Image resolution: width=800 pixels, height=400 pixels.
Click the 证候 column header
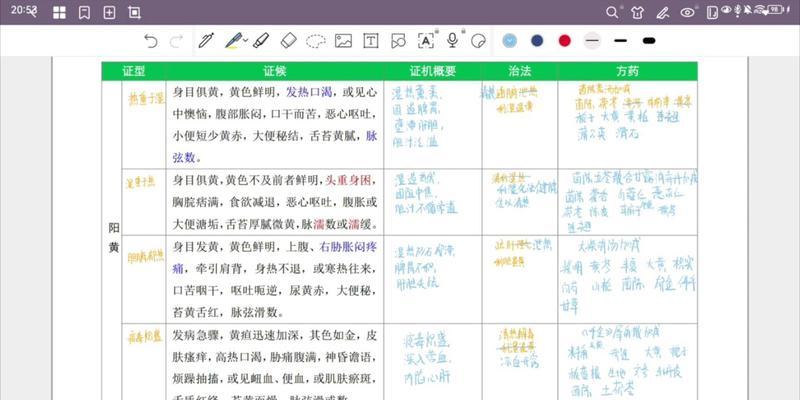pyautogui.click(x=274, y=71)
